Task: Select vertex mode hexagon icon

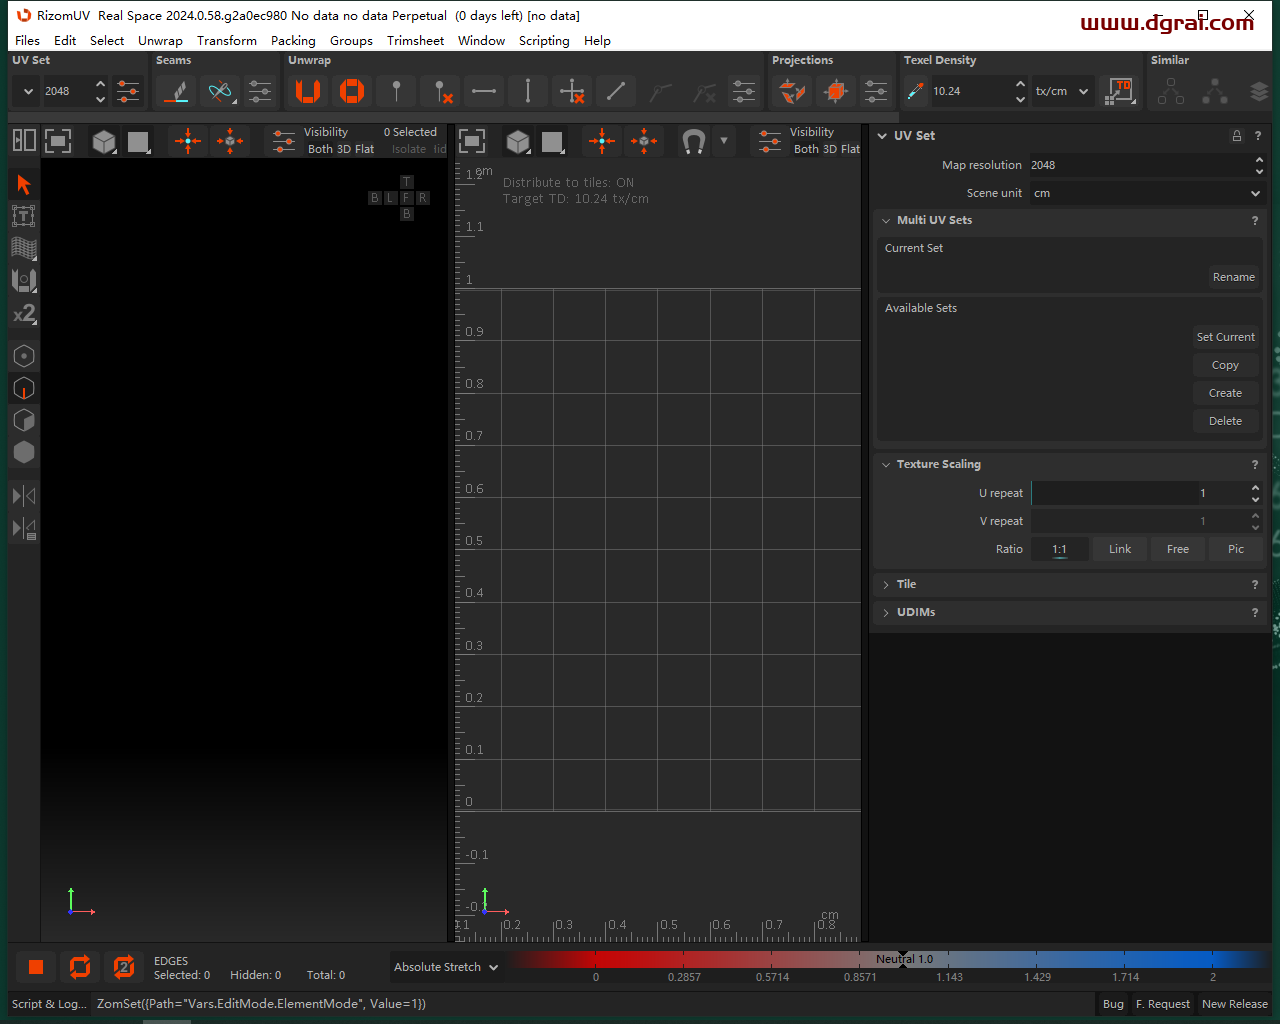Action: click(x=24, y=356)
